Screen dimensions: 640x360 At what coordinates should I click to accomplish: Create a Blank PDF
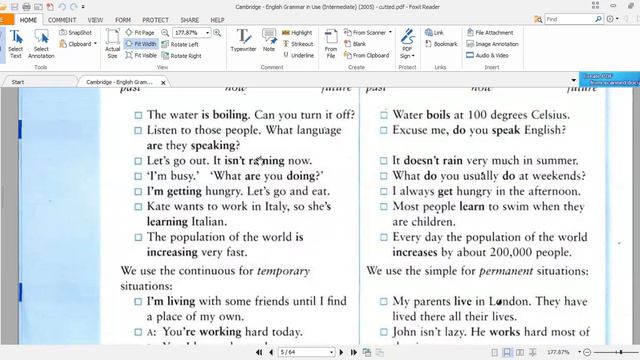pos(355,44)
